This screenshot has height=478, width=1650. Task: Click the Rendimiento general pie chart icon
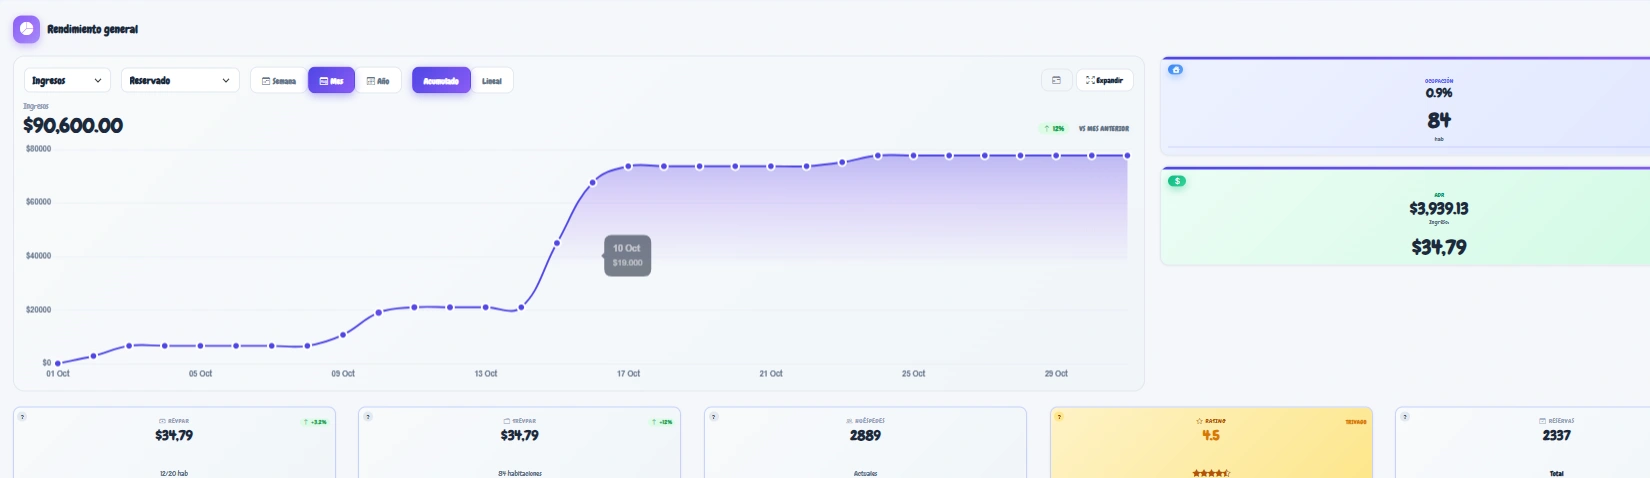26,29
